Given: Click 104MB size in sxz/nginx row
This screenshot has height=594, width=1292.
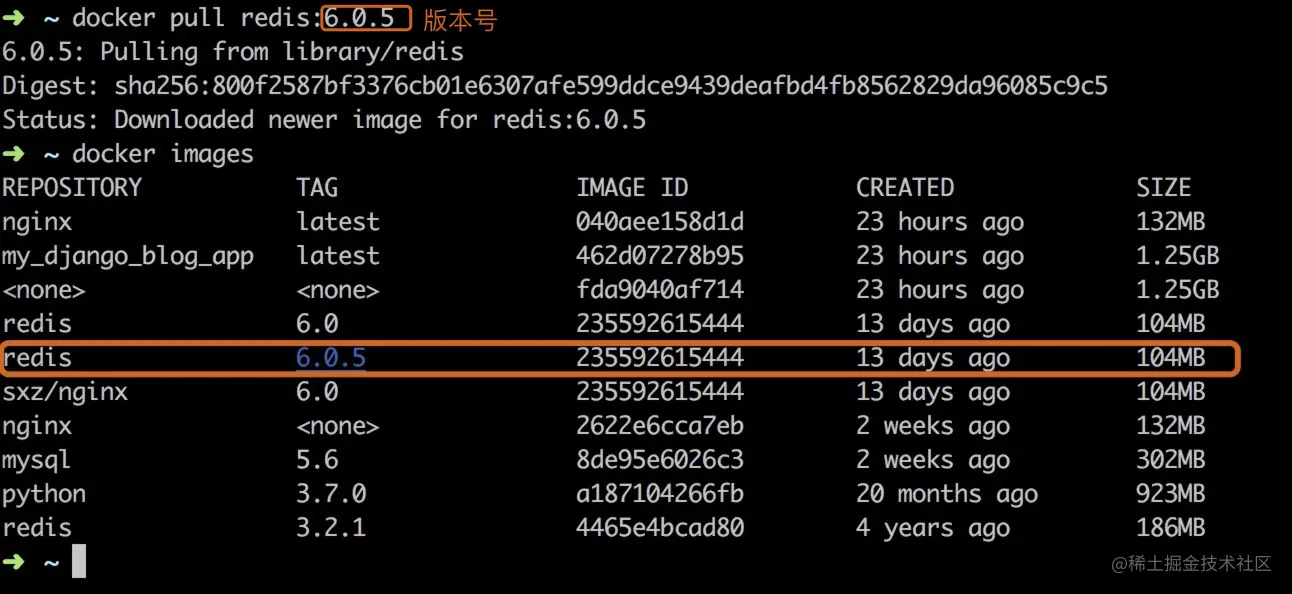Looking at the screenshot, I should (x=1170, y=392).
